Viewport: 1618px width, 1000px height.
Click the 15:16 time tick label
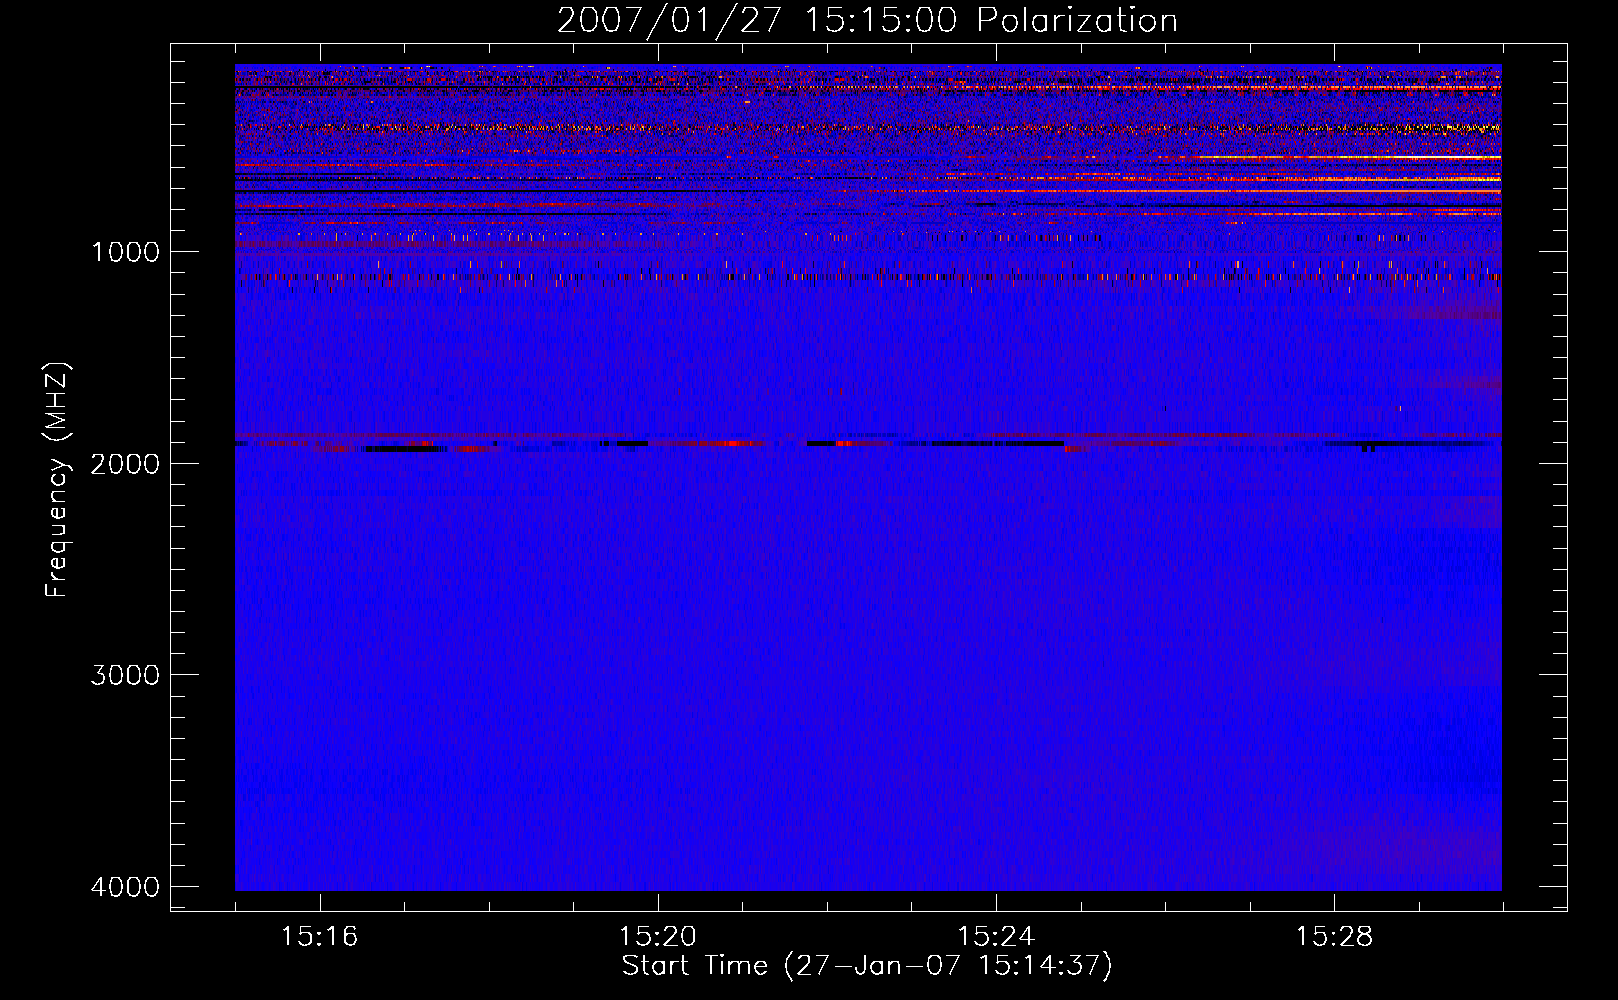pyautogui.click(x=320, y=937)
